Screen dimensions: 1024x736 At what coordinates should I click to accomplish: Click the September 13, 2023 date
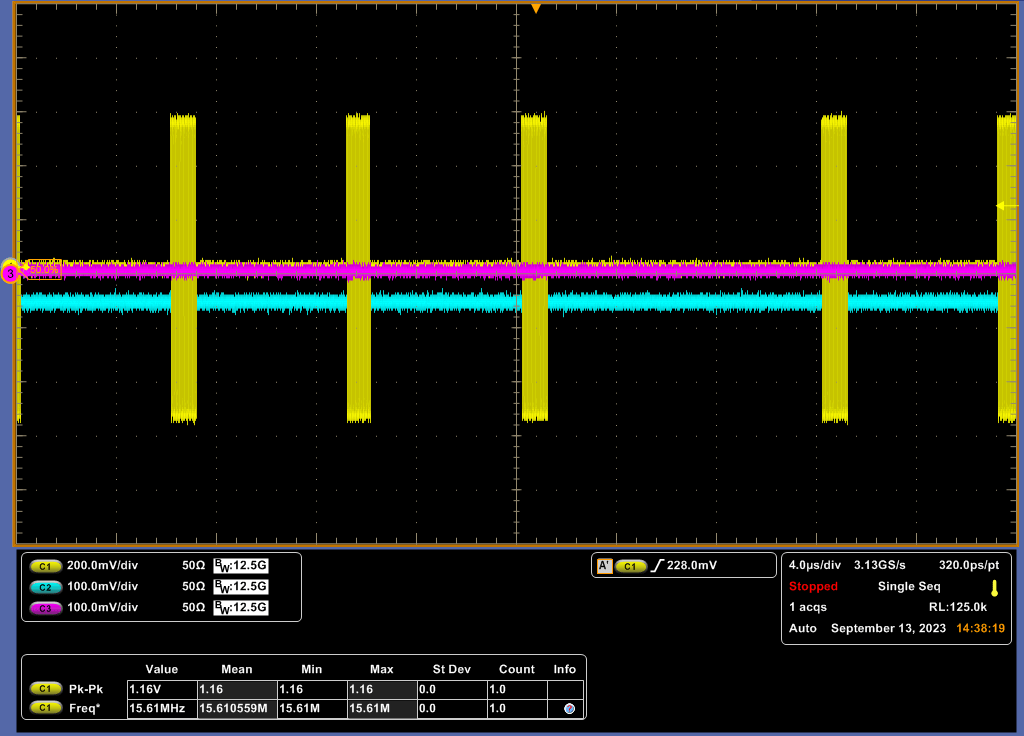888,628
